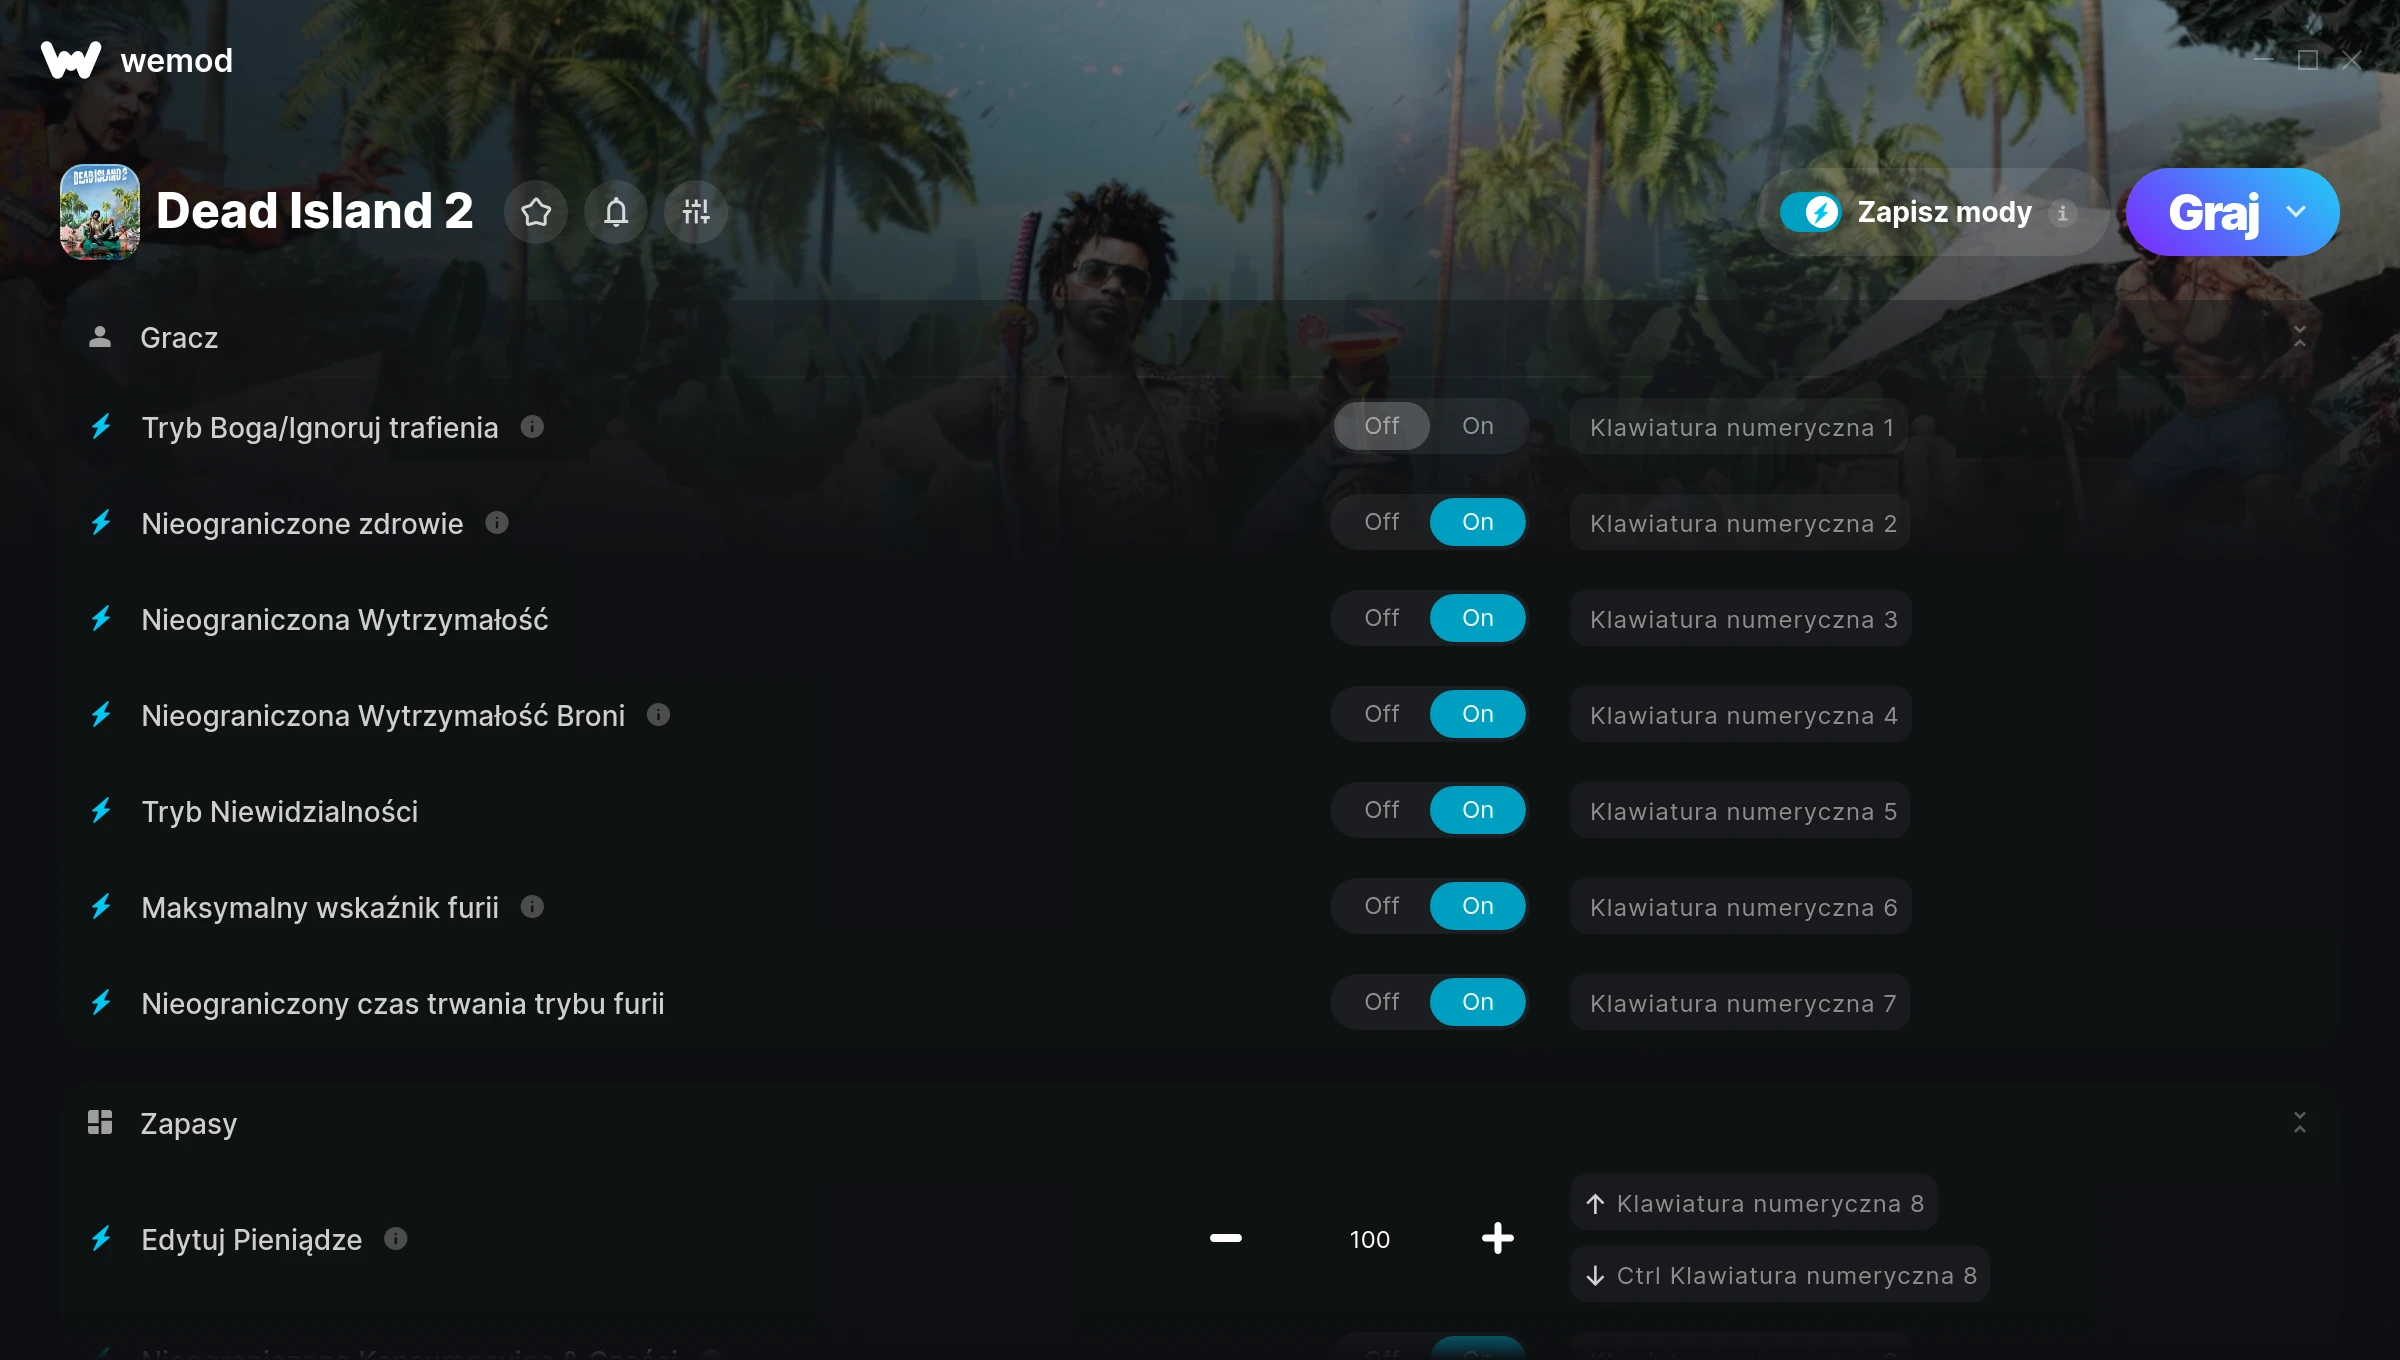2400x1360 pixels.
Task: Click info icon next to Nieograniczone zdrowie
Action: (x=497, y=523)
